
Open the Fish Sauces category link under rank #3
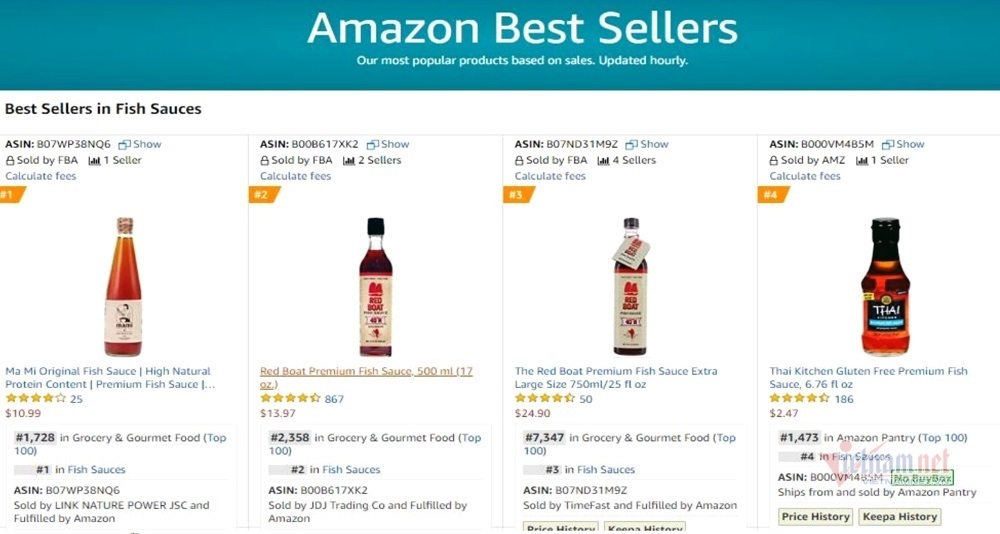607,470
